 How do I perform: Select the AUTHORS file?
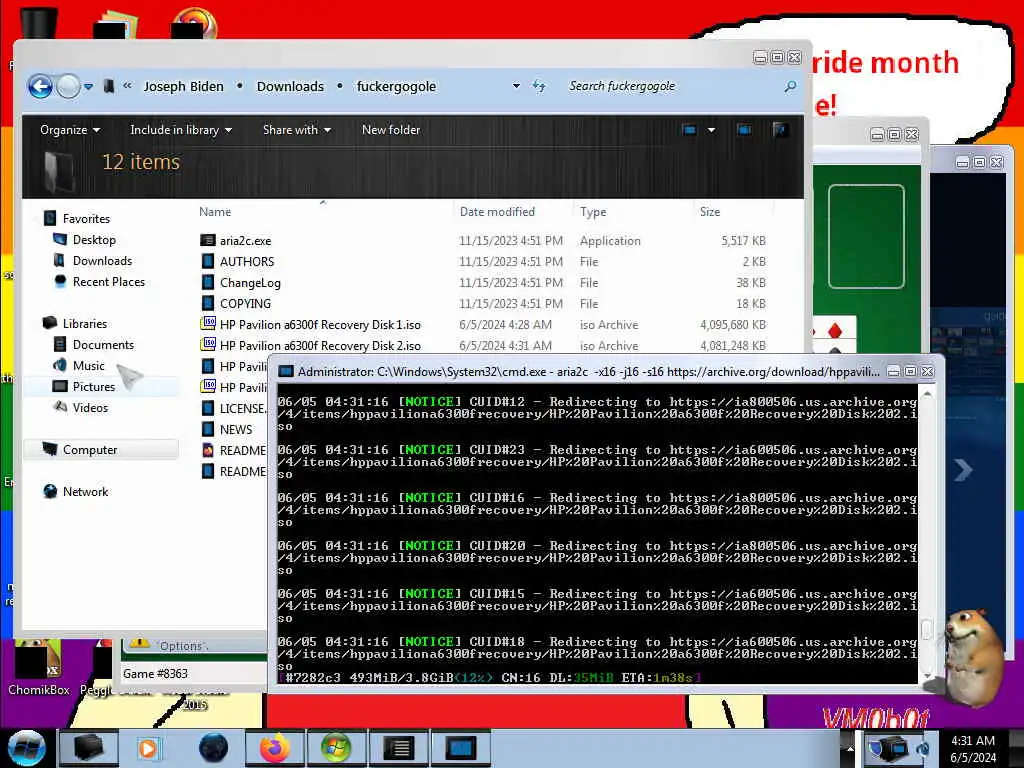[247, 261]
